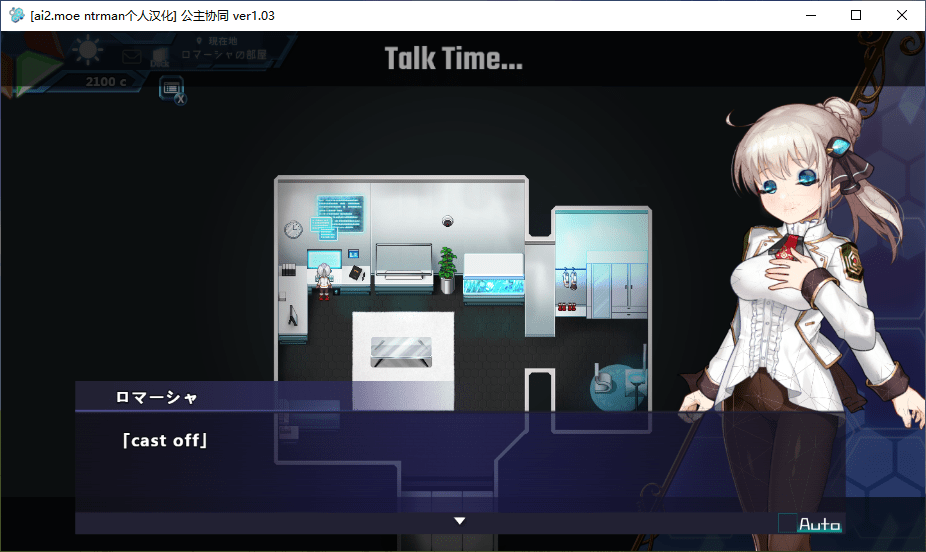The image size is (926, 552).
Task: Click the Auto label to enable auto-advance
Action: coord(819,524)
